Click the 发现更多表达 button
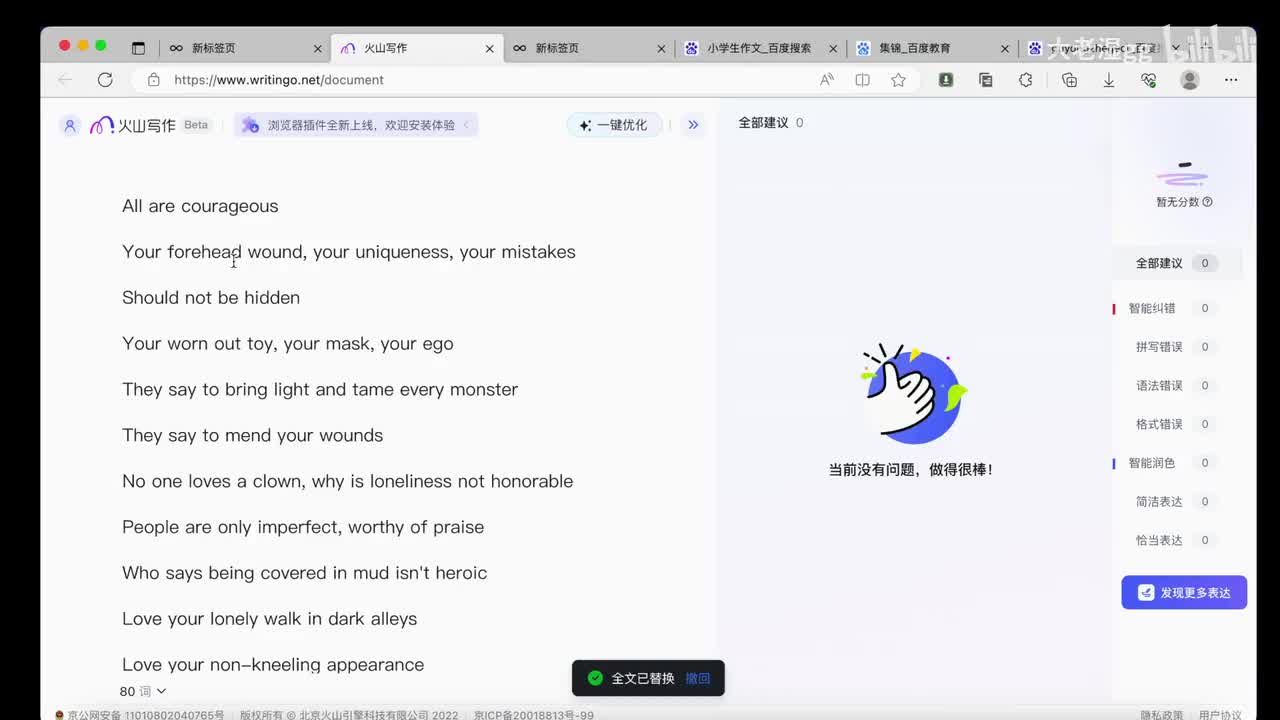 [1184, 592]
